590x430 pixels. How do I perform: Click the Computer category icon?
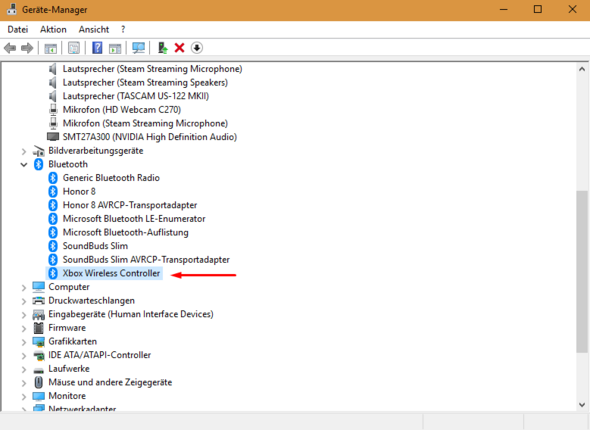coord(38,287)
